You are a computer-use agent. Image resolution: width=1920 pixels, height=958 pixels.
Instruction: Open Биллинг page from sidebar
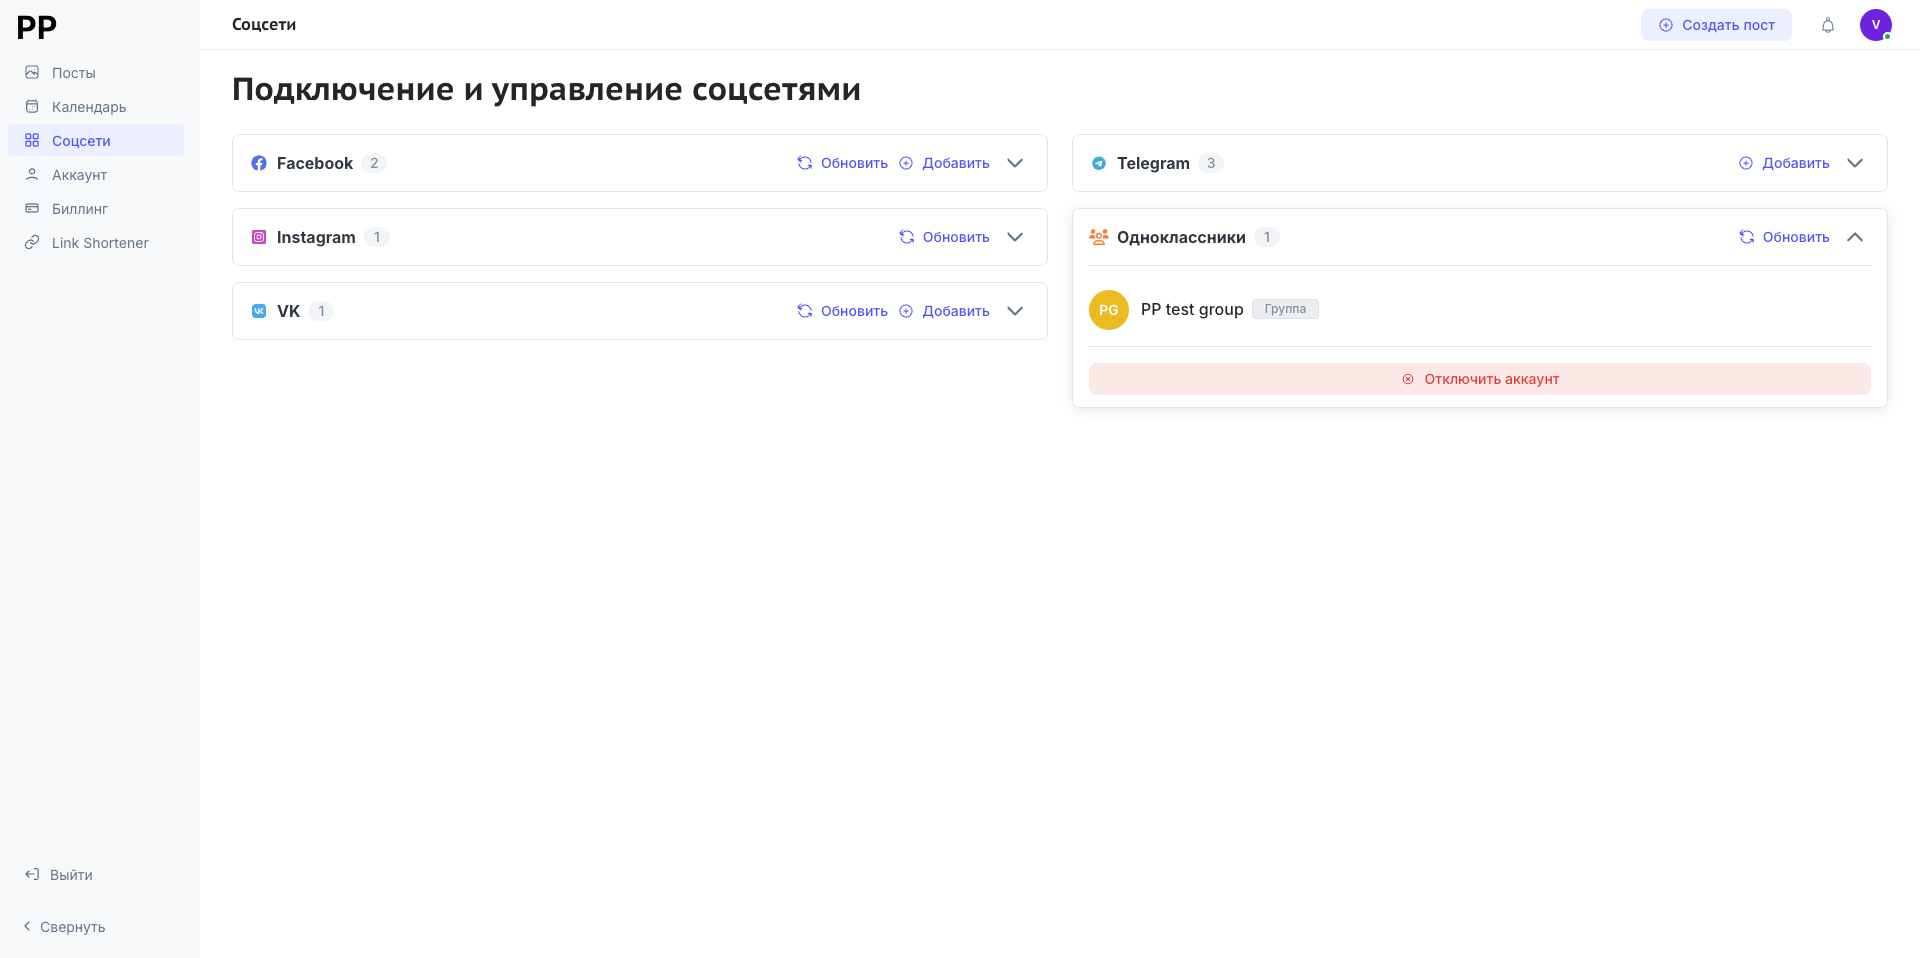click(79, 209)
